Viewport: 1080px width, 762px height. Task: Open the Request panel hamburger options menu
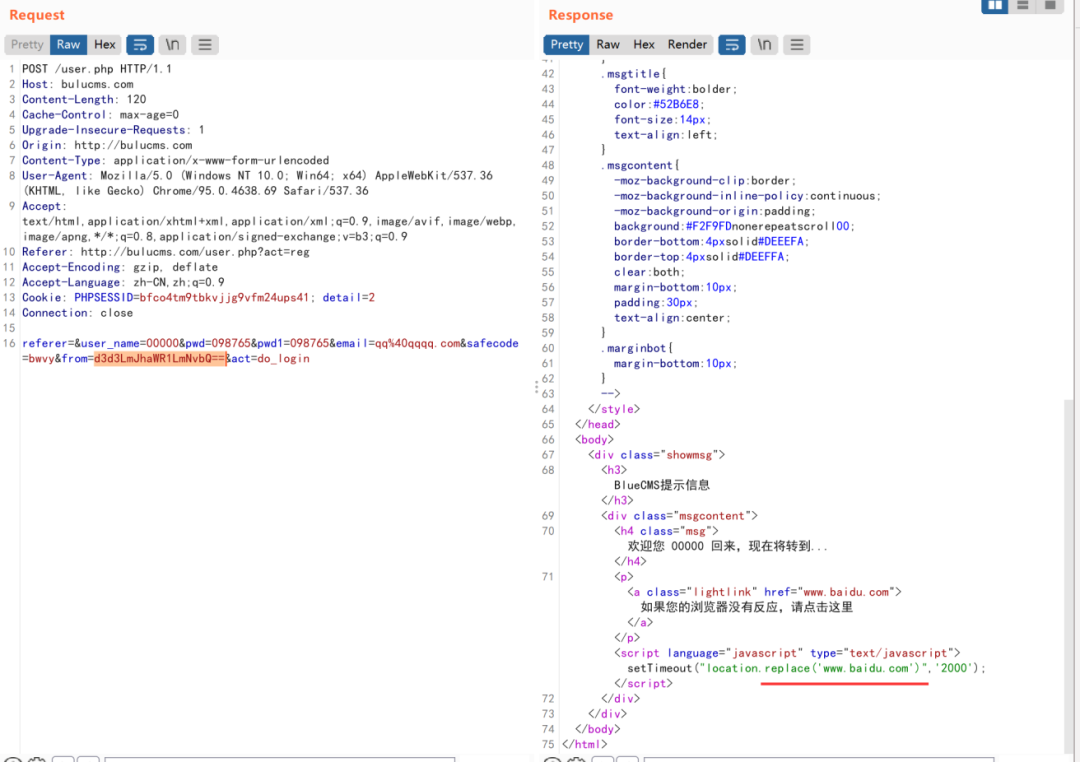pyautogui.click(x=205, y=45)
